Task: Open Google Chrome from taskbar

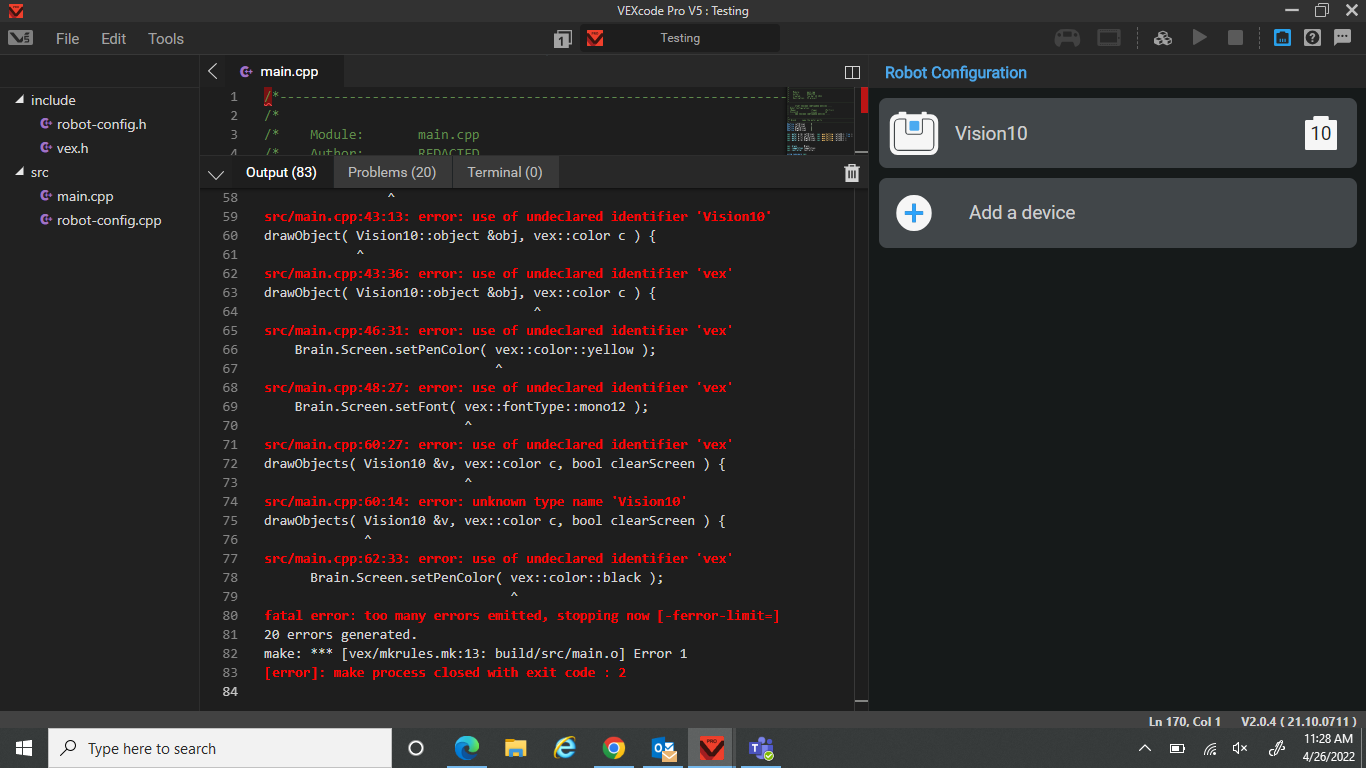Action: click(x=614, y=748)
